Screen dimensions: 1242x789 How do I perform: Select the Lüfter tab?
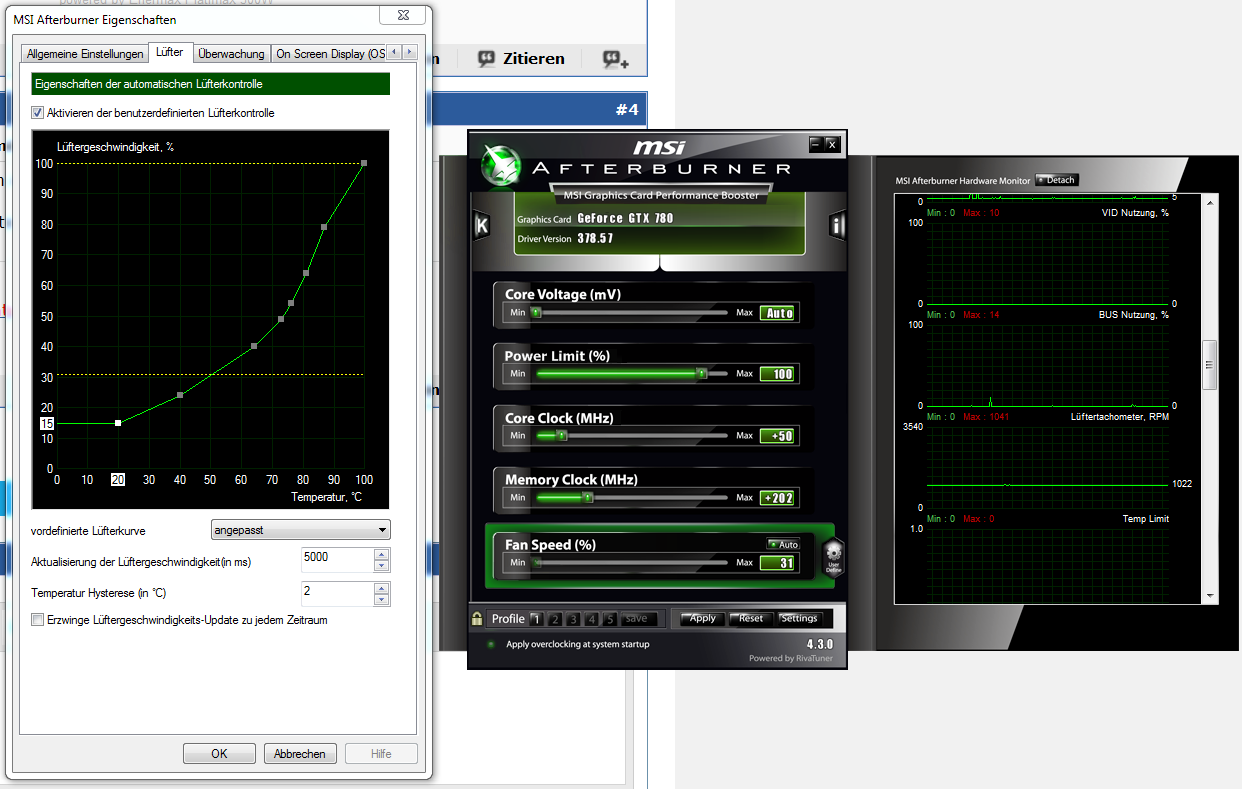tap(170, 52)
